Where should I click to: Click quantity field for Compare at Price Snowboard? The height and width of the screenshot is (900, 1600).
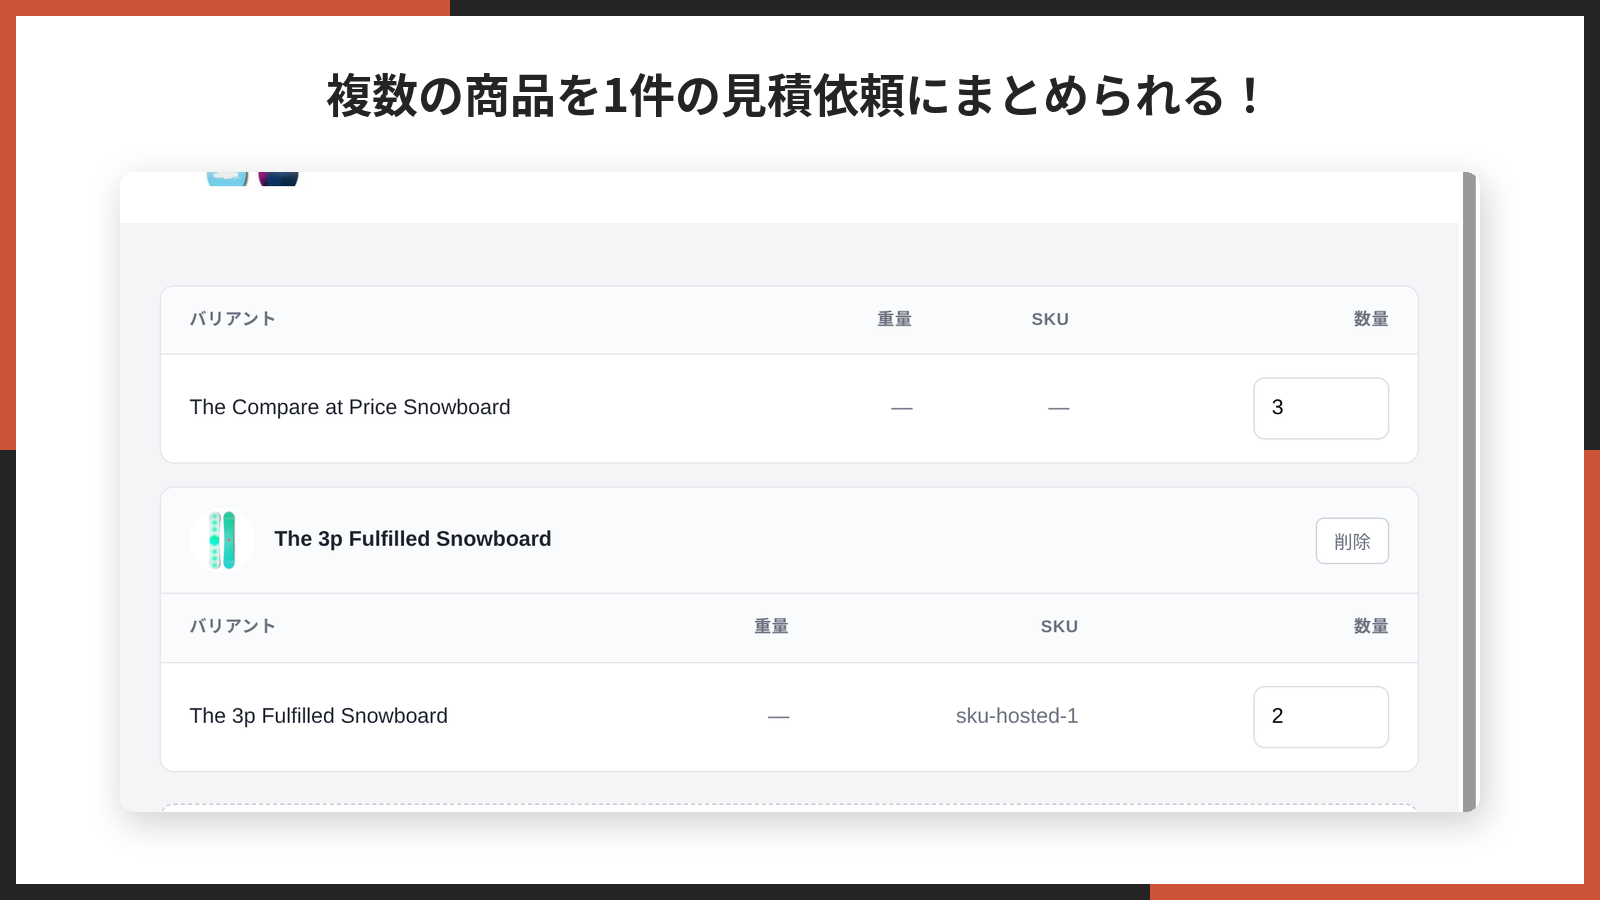click(x=1321, y=408)
